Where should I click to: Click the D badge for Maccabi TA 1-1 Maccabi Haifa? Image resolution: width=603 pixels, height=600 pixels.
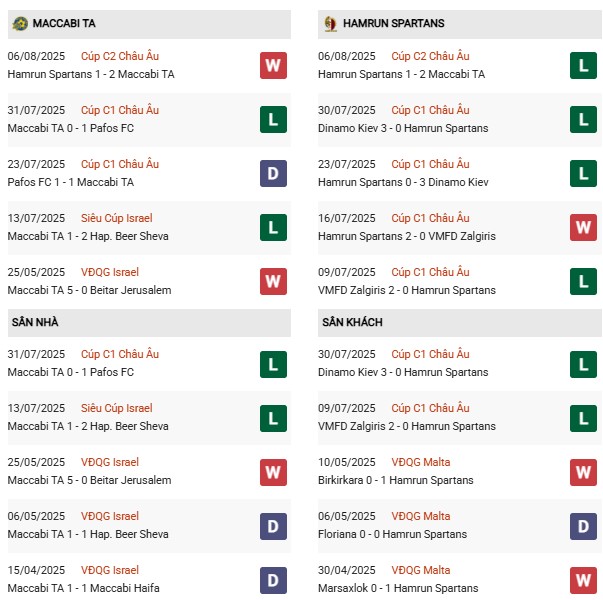pos(273,580)
